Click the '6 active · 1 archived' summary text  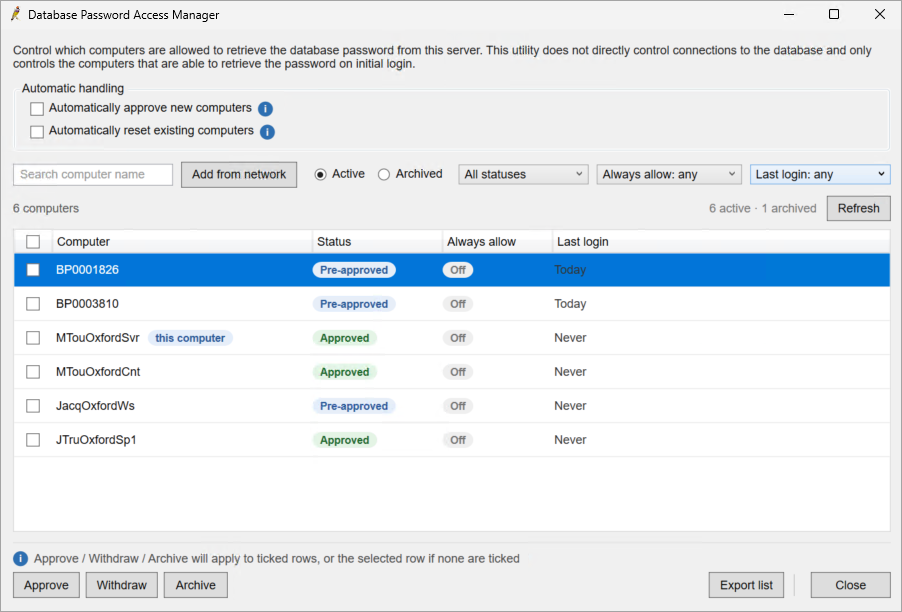click(762, 208)
